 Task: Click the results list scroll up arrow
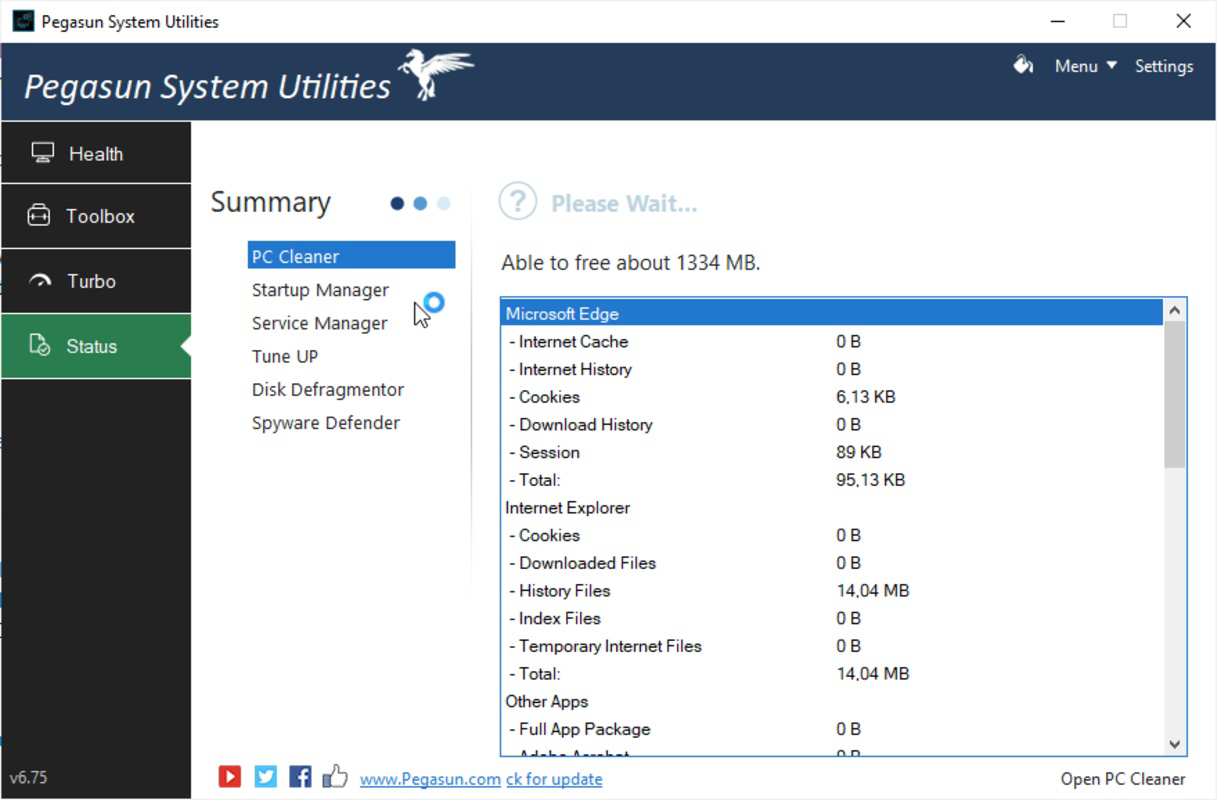click(1175, 311)
